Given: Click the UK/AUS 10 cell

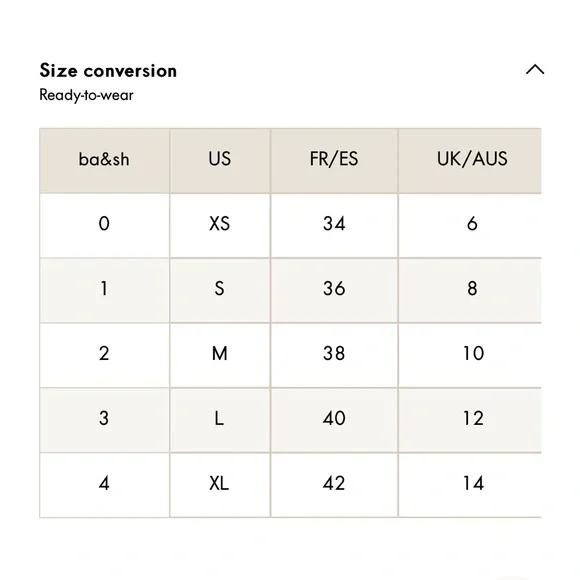Looking at the screenshot, I should pos(470,355).
